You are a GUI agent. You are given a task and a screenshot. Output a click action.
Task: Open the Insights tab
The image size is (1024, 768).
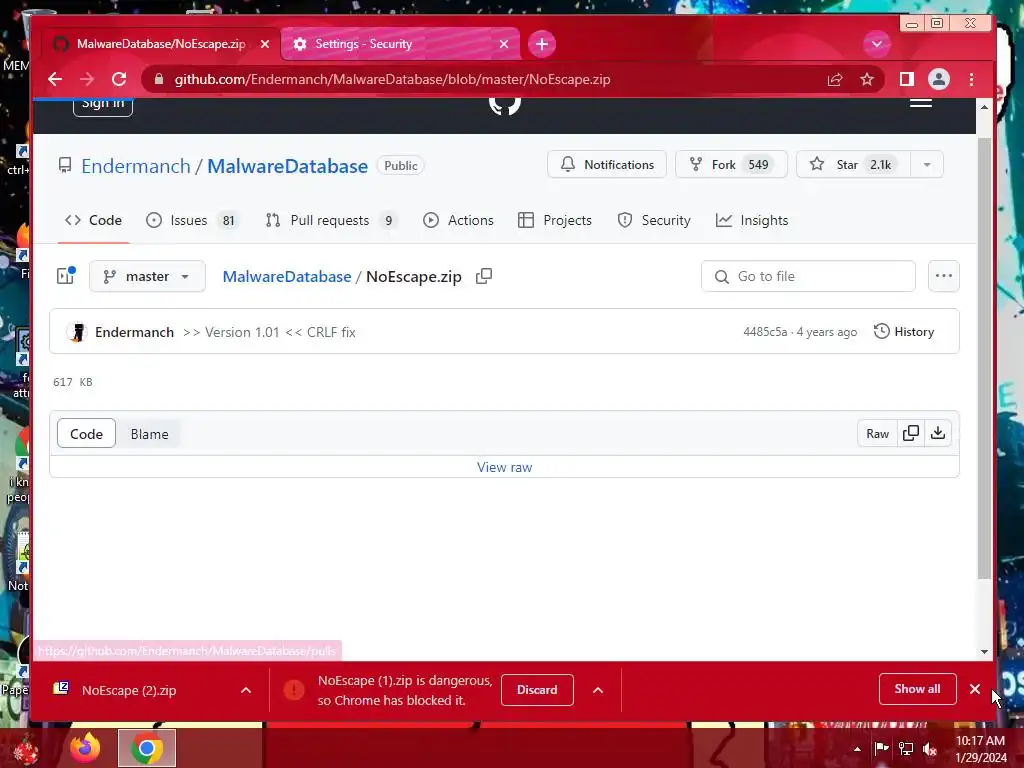tap(752, 221)
